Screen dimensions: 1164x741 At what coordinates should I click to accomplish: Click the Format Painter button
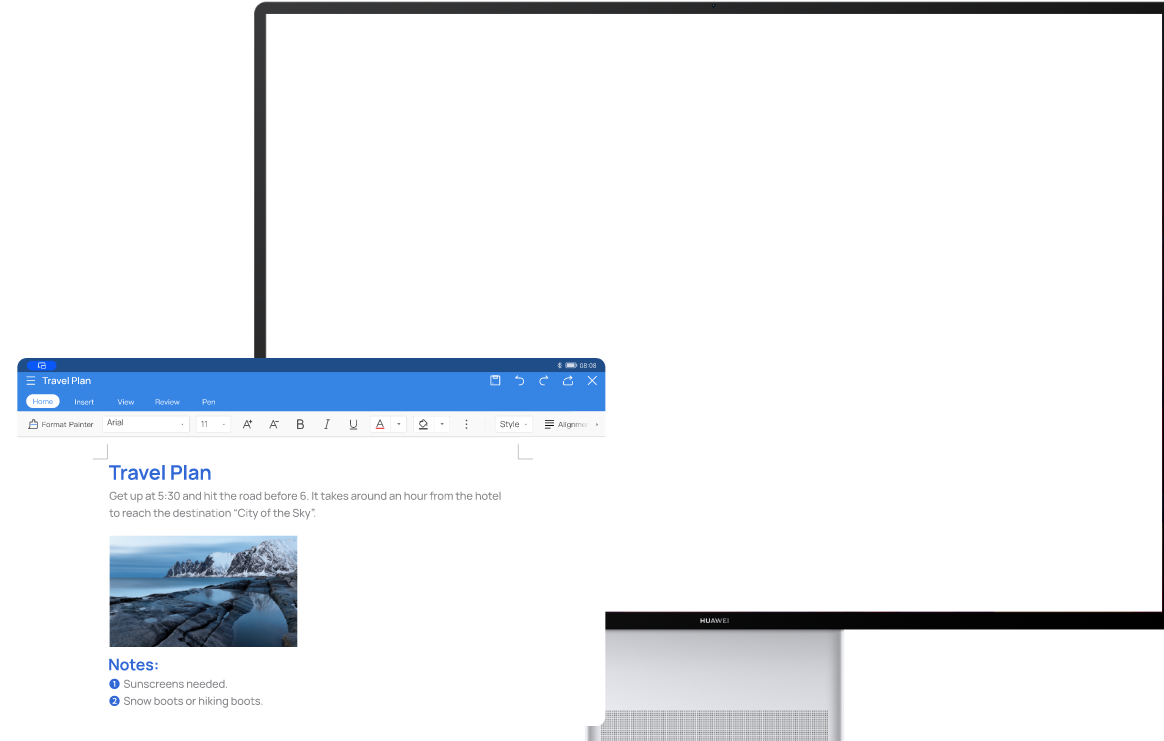(x=61, y=424)
